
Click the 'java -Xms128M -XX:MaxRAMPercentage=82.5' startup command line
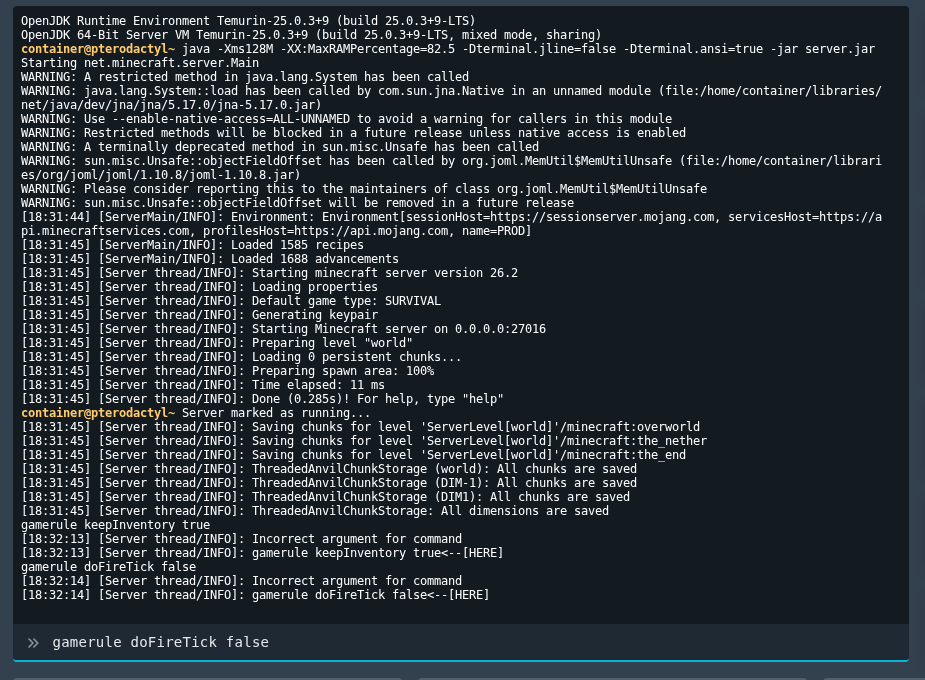(448, 49)
